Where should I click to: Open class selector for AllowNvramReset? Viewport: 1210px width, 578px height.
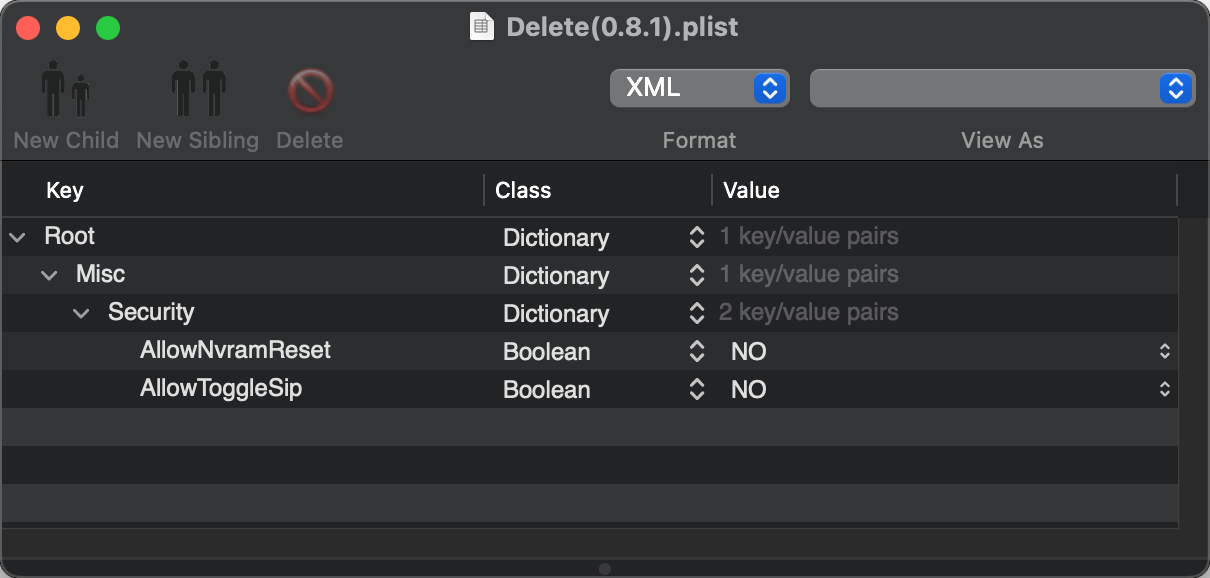pyautogui.click(x=697, y=352)
